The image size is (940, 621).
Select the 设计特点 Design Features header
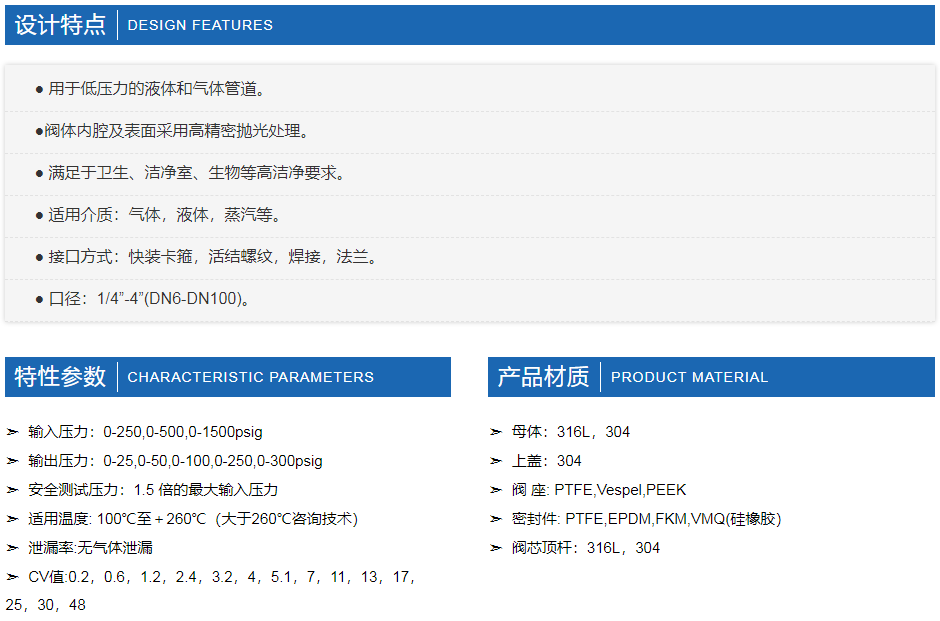470,25
